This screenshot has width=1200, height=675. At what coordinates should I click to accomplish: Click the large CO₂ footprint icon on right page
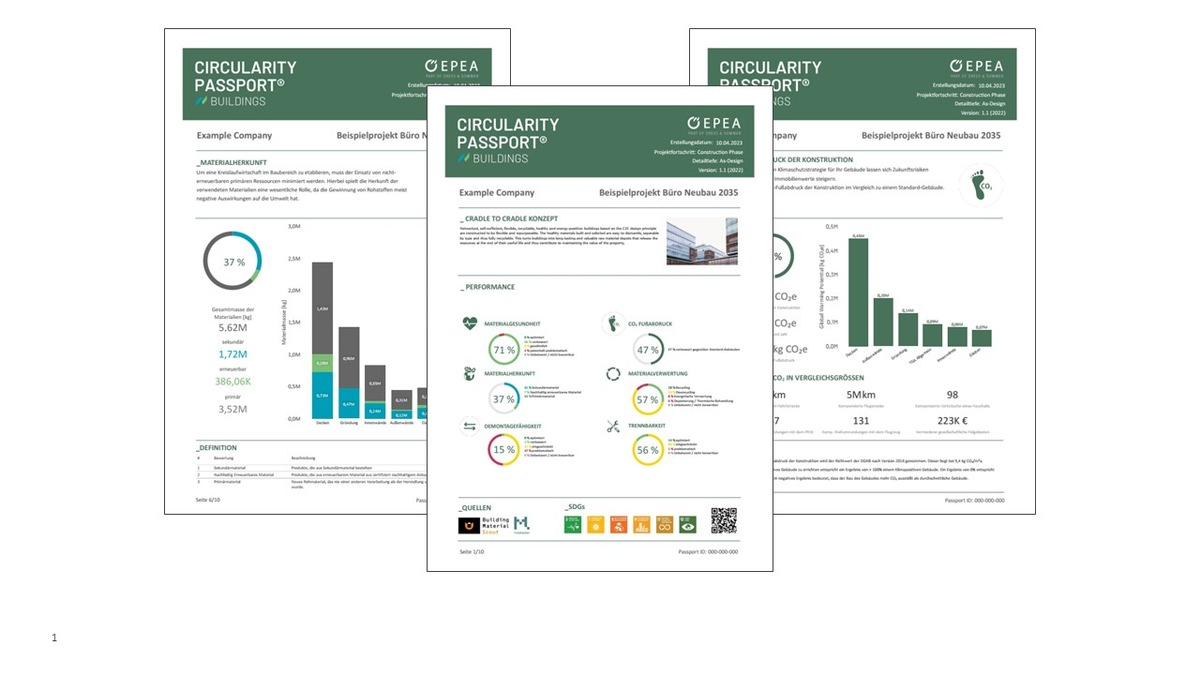point(980,185)
